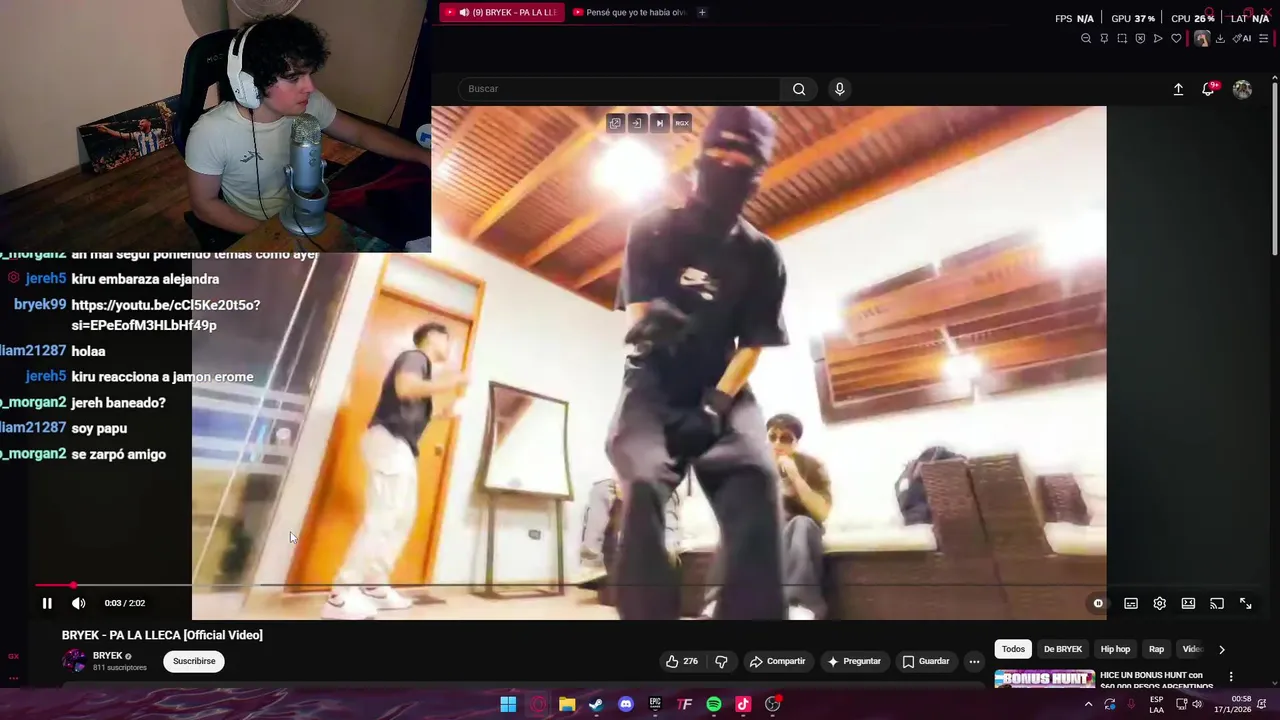This screenshot has width=1280, height=720.
Task: Toggle subtitles in the video player
Action: (1131, 603)
